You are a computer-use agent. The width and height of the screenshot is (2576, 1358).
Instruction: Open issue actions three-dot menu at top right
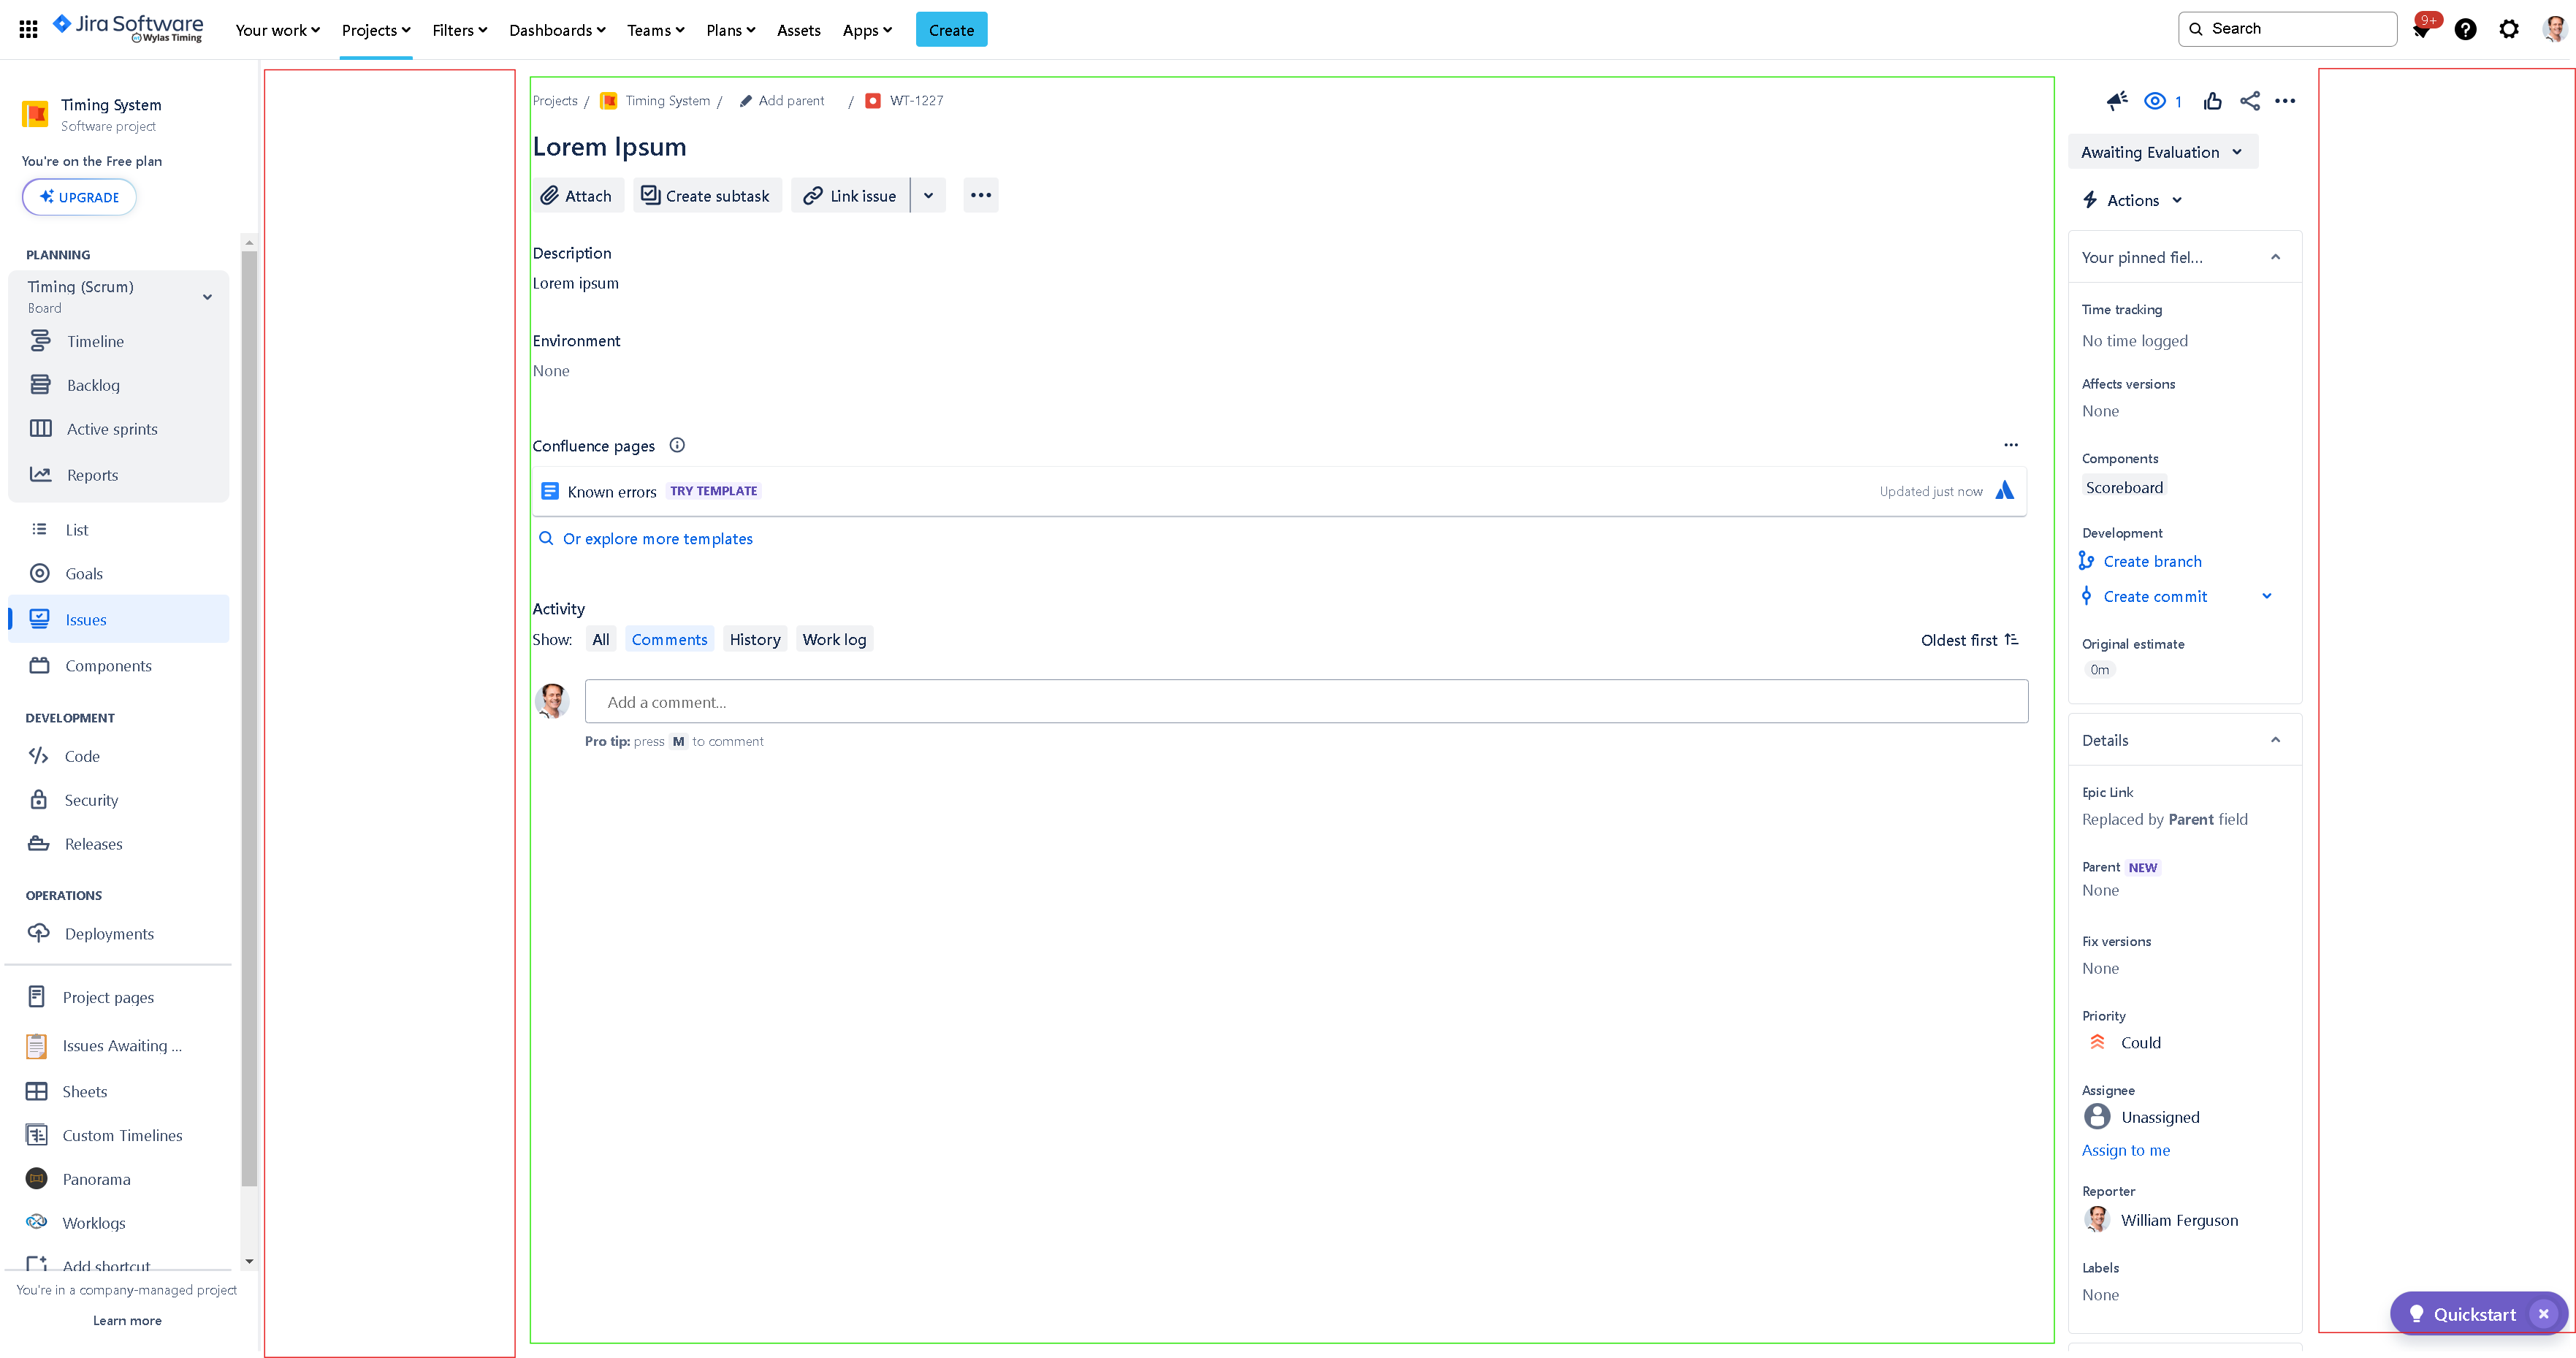2285,101
